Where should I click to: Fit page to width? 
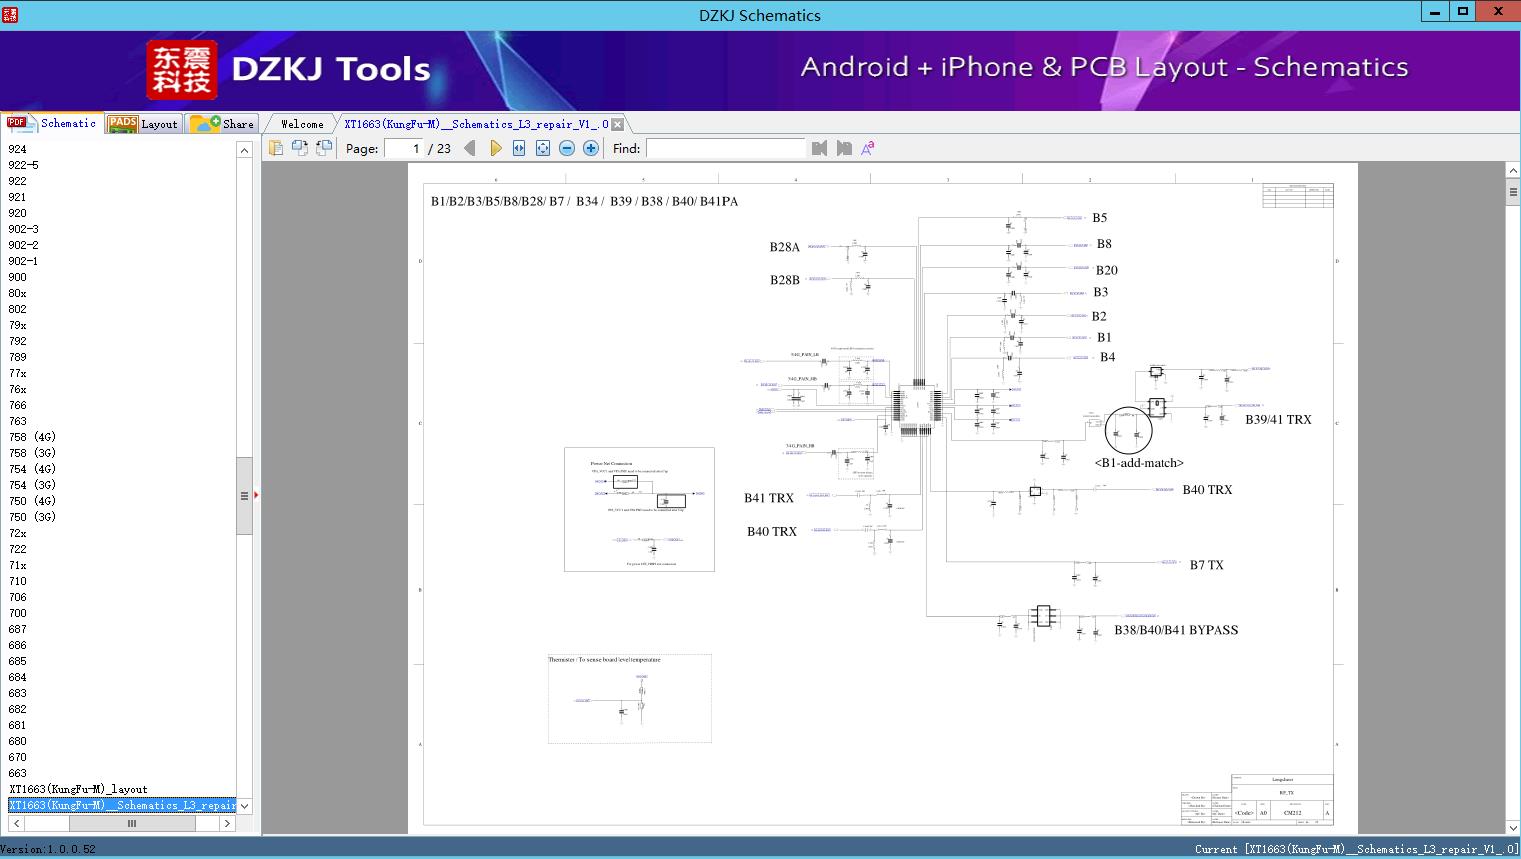pos(519,148)
